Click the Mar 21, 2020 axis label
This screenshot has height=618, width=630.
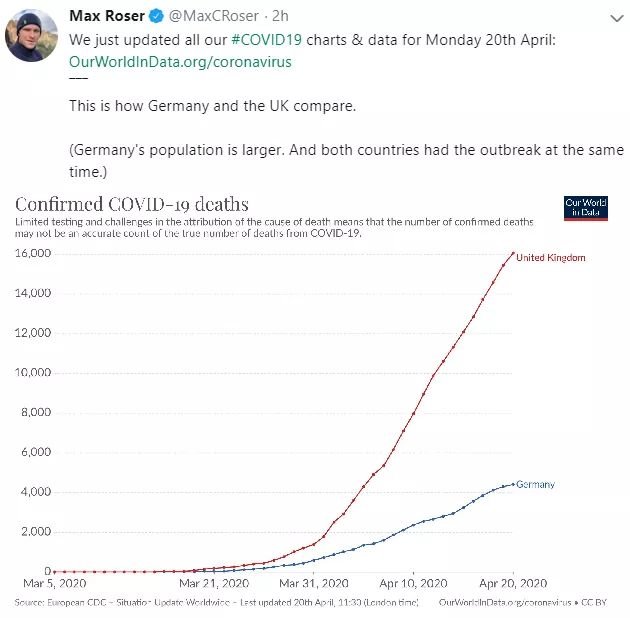pyautogui.click(x=214, y=583)
